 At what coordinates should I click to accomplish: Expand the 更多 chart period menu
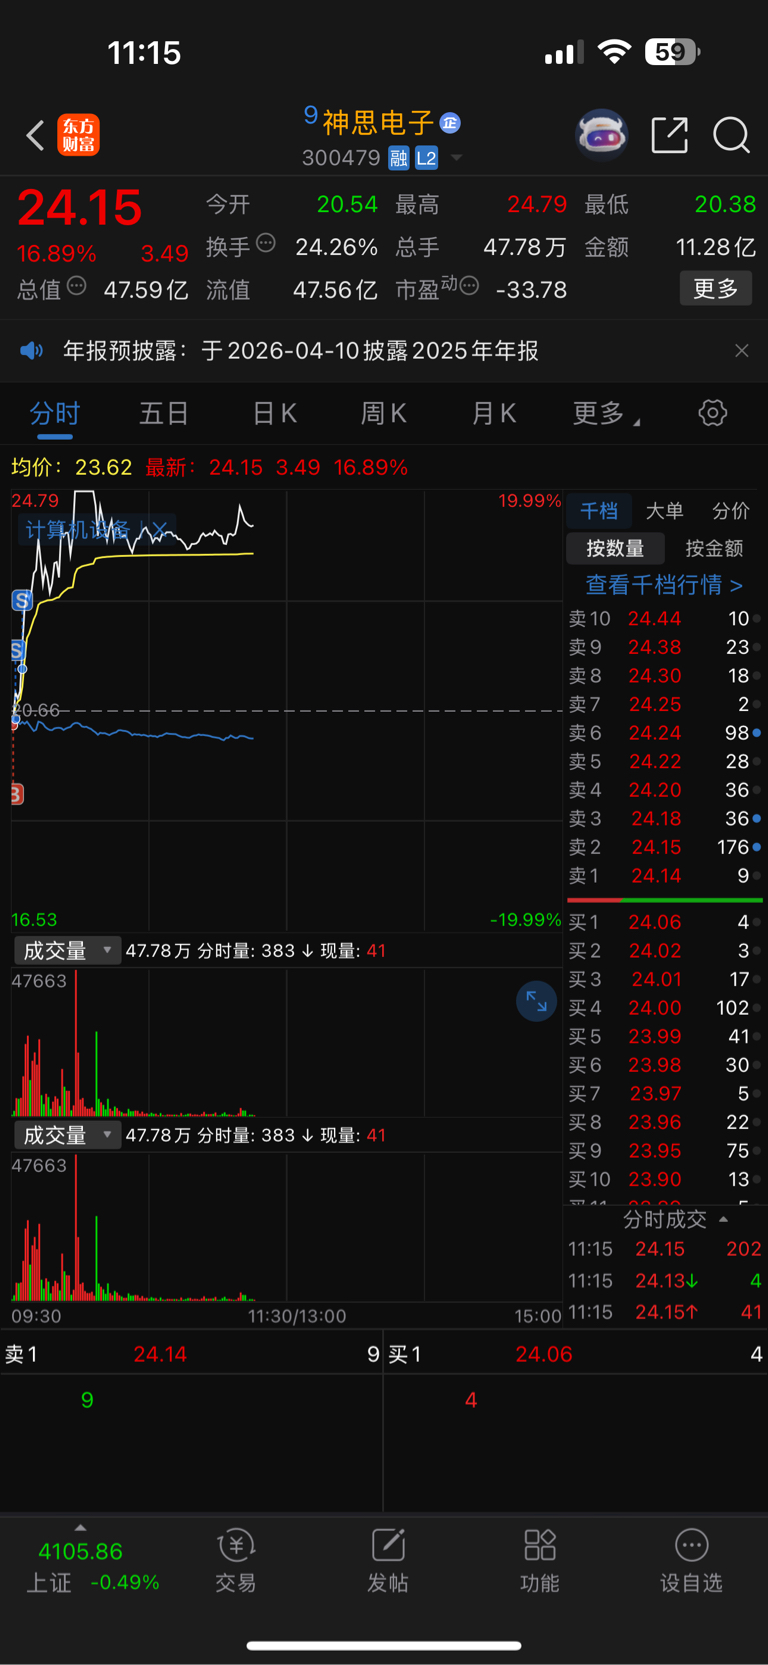605,414
